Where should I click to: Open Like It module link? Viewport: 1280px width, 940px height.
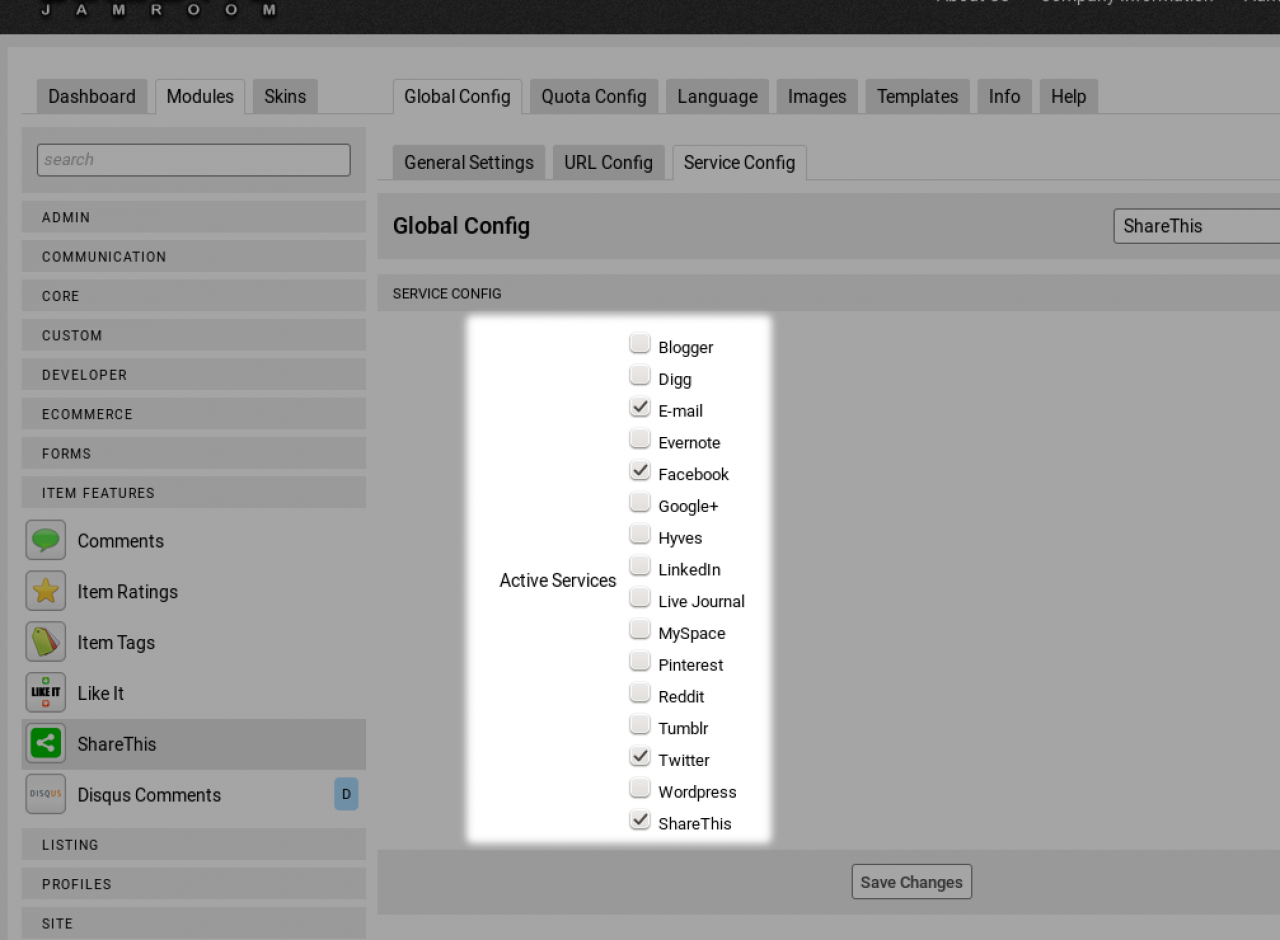tap(100, 693)
